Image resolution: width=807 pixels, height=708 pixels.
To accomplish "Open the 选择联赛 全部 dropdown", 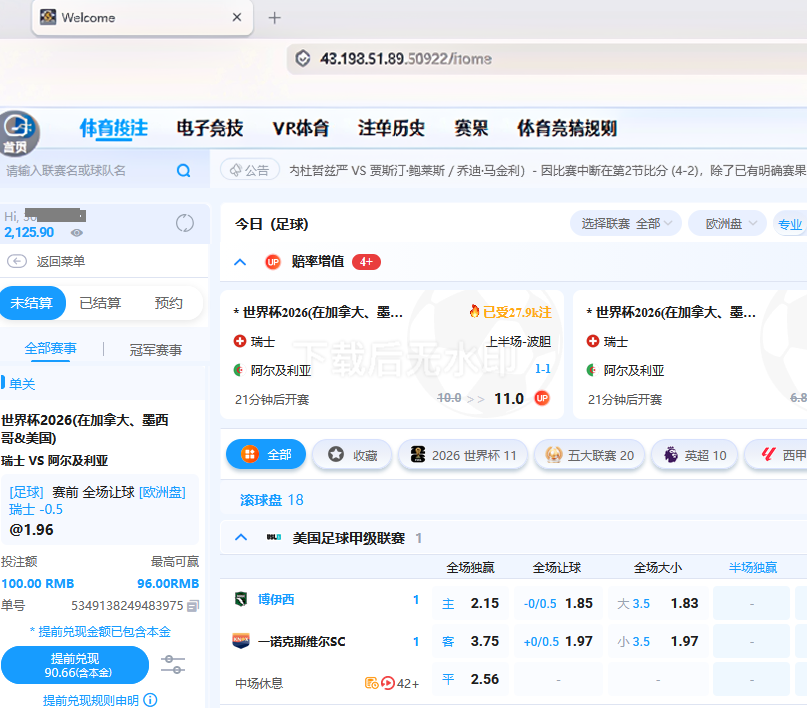I will pos(626,224).
